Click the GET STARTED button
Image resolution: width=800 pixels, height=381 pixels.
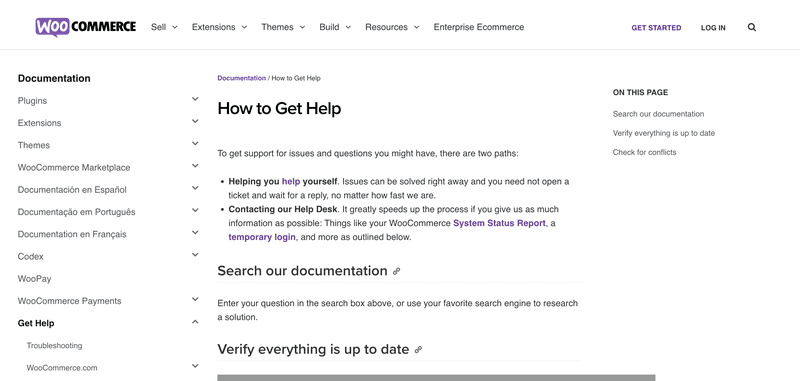point(656,28)
